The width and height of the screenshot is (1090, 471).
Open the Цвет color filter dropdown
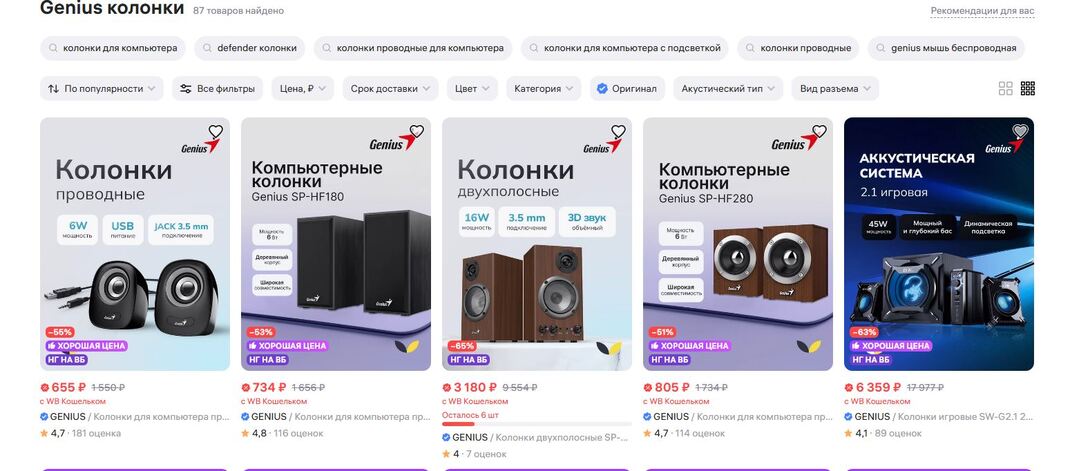[x=472, y=88]
